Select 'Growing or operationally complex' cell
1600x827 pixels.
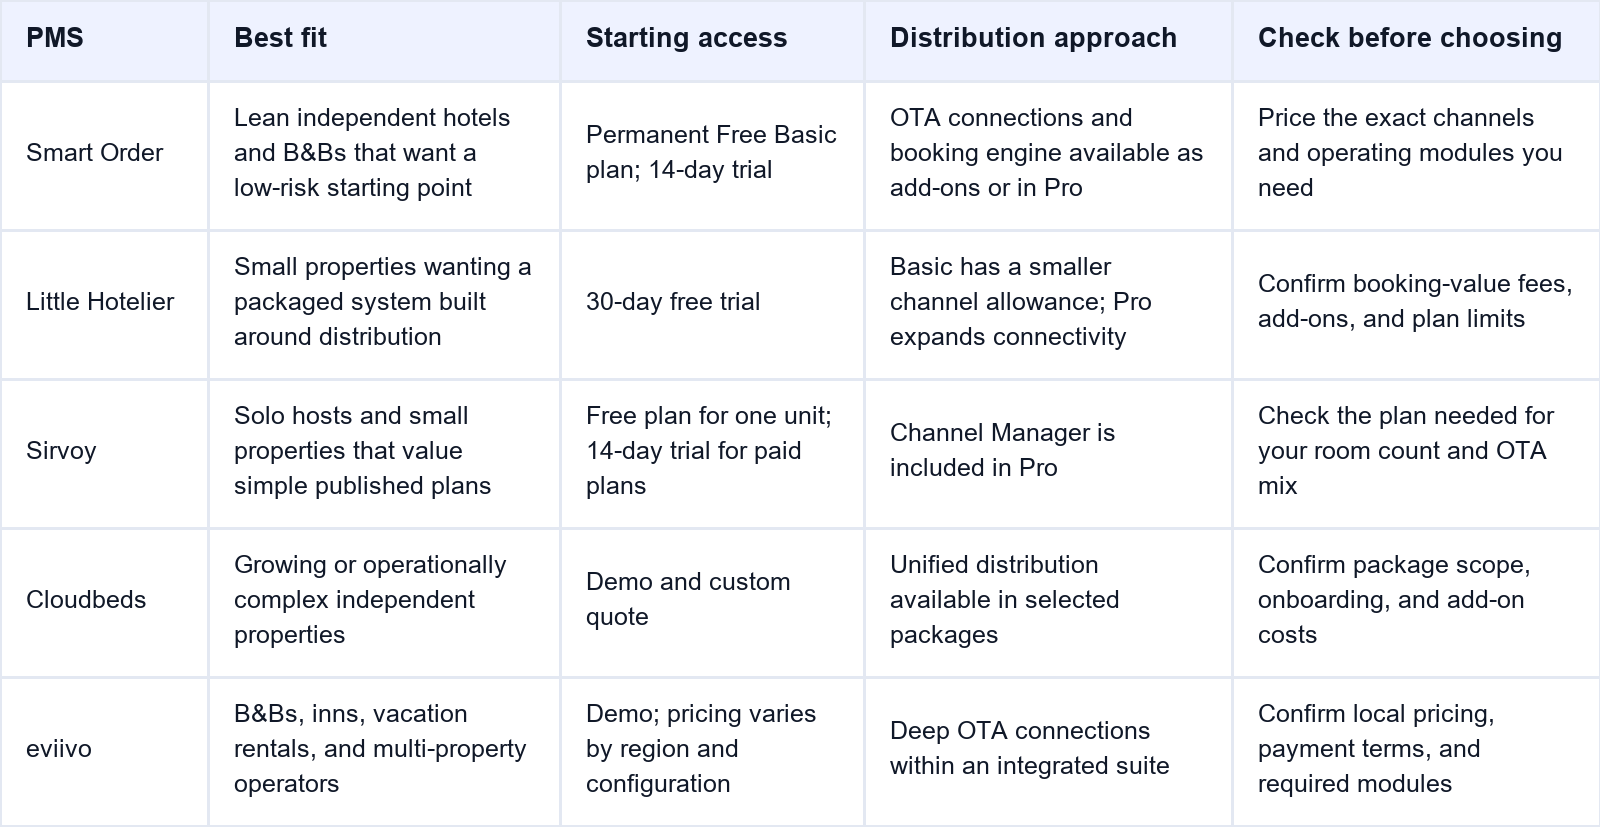click(384, 603)
